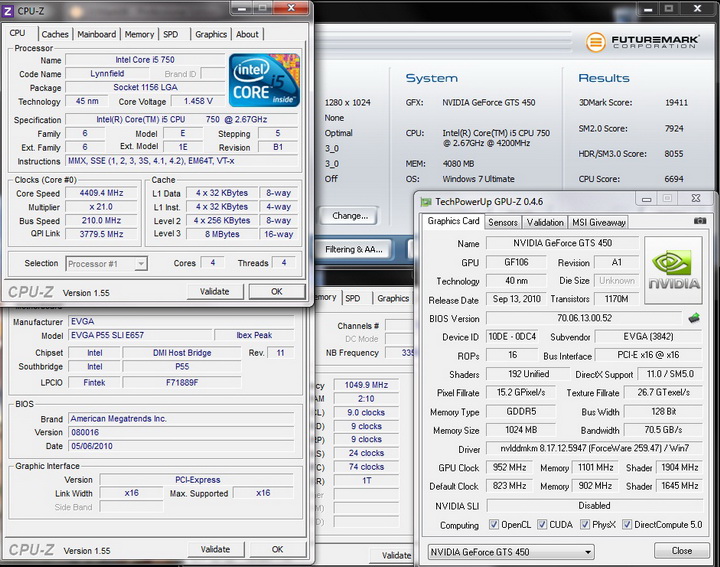Click the Intel Core i5 logo
720x567 pixels.
point(264,80)
